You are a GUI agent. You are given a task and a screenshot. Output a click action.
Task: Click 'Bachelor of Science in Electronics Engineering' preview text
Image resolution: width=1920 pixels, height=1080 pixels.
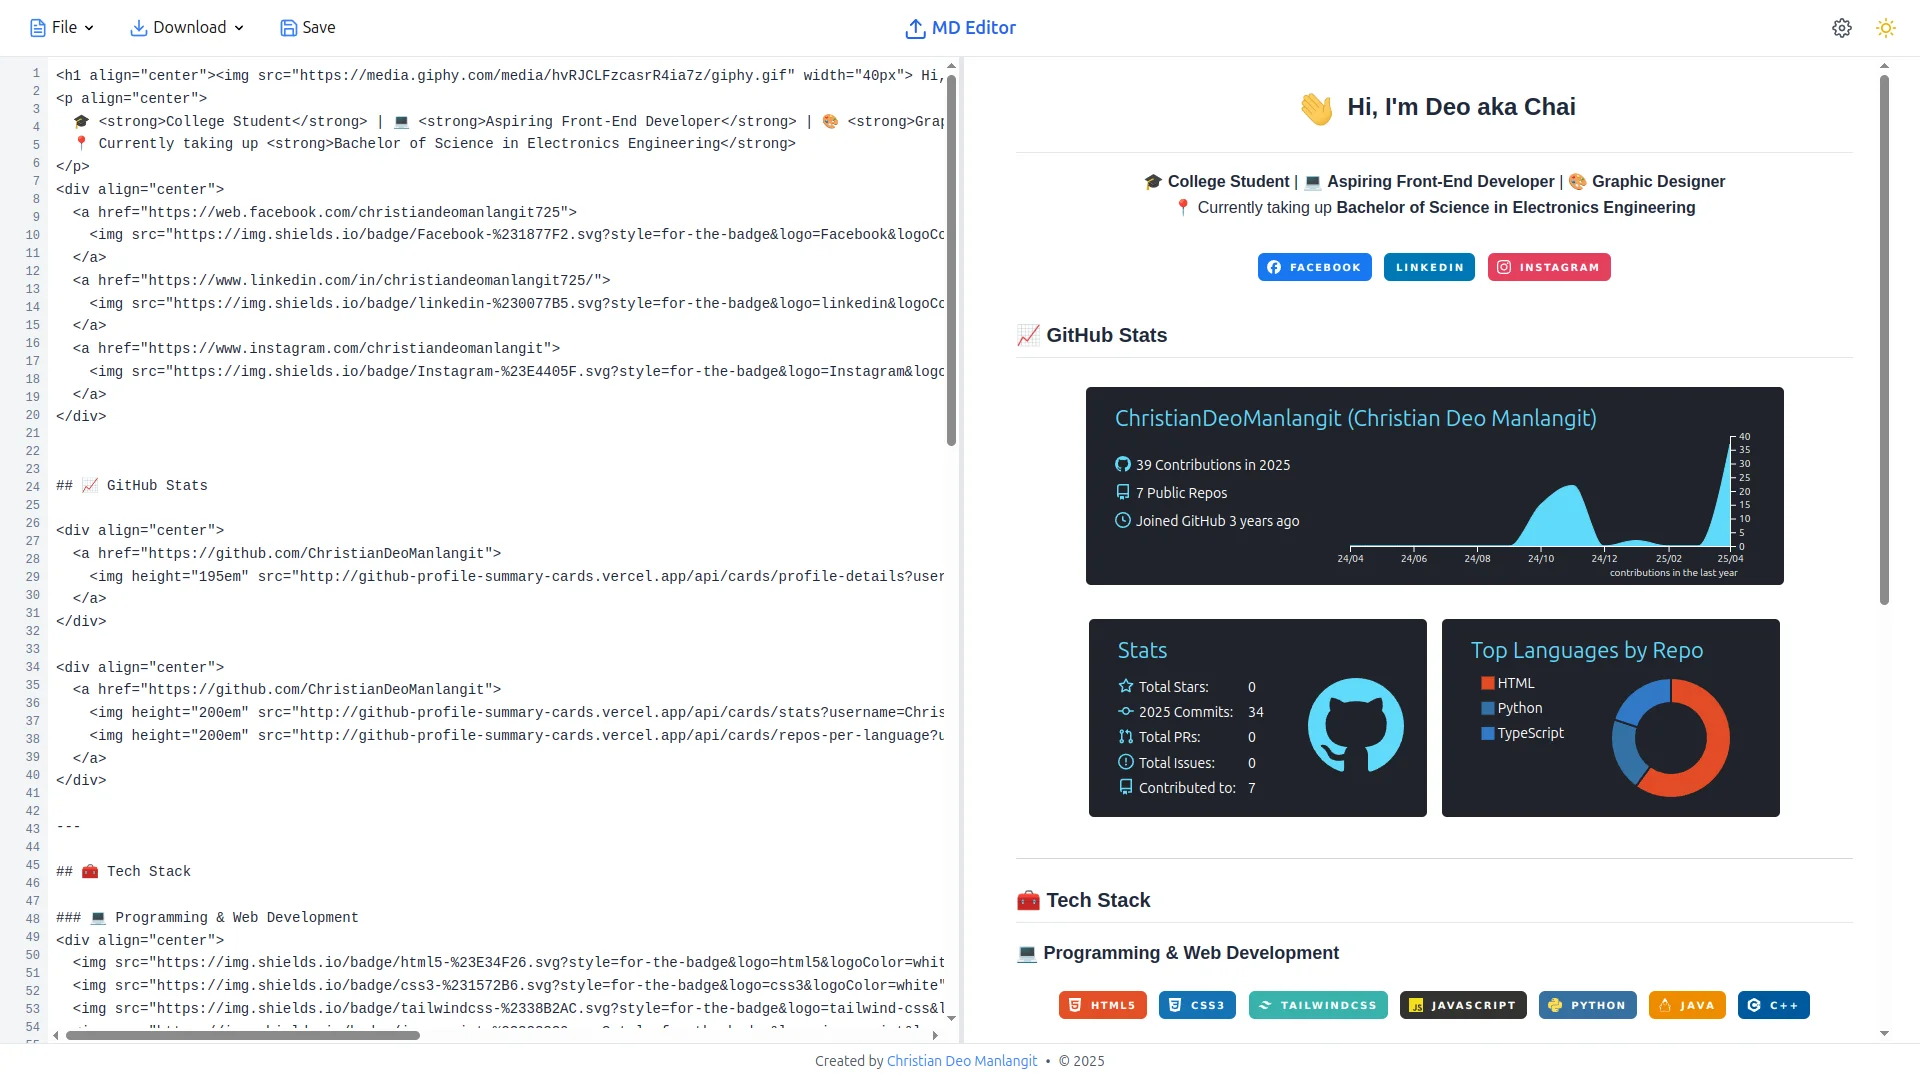point(1516,207)
